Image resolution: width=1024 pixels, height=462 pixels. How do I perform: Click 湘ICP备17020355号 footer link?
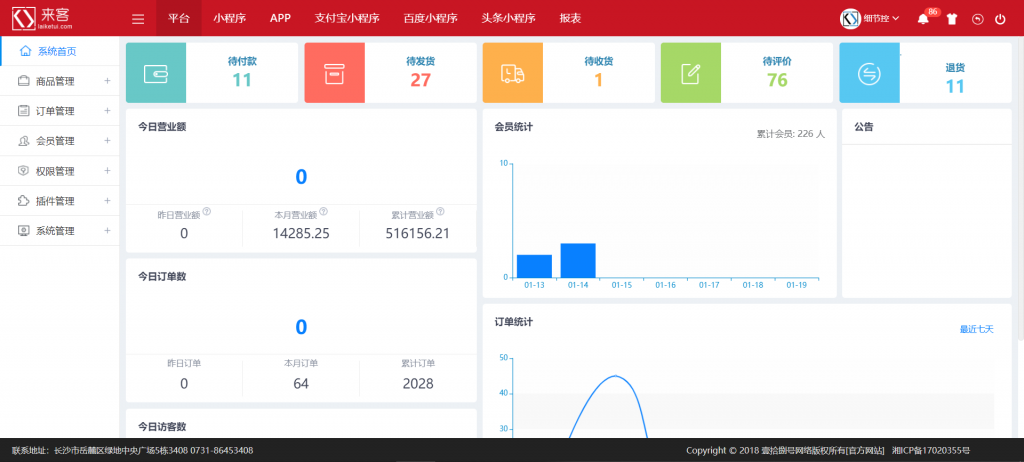coord(931,450)
